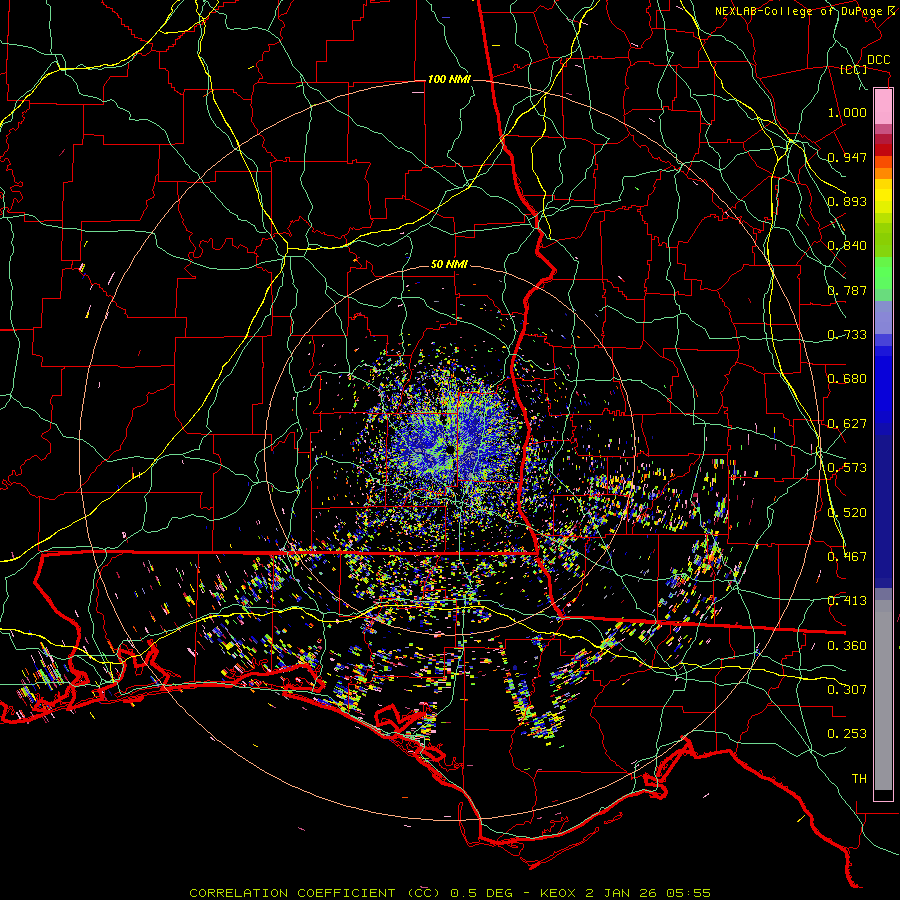Click the pink top segment of the color bar

pos(883,106)
